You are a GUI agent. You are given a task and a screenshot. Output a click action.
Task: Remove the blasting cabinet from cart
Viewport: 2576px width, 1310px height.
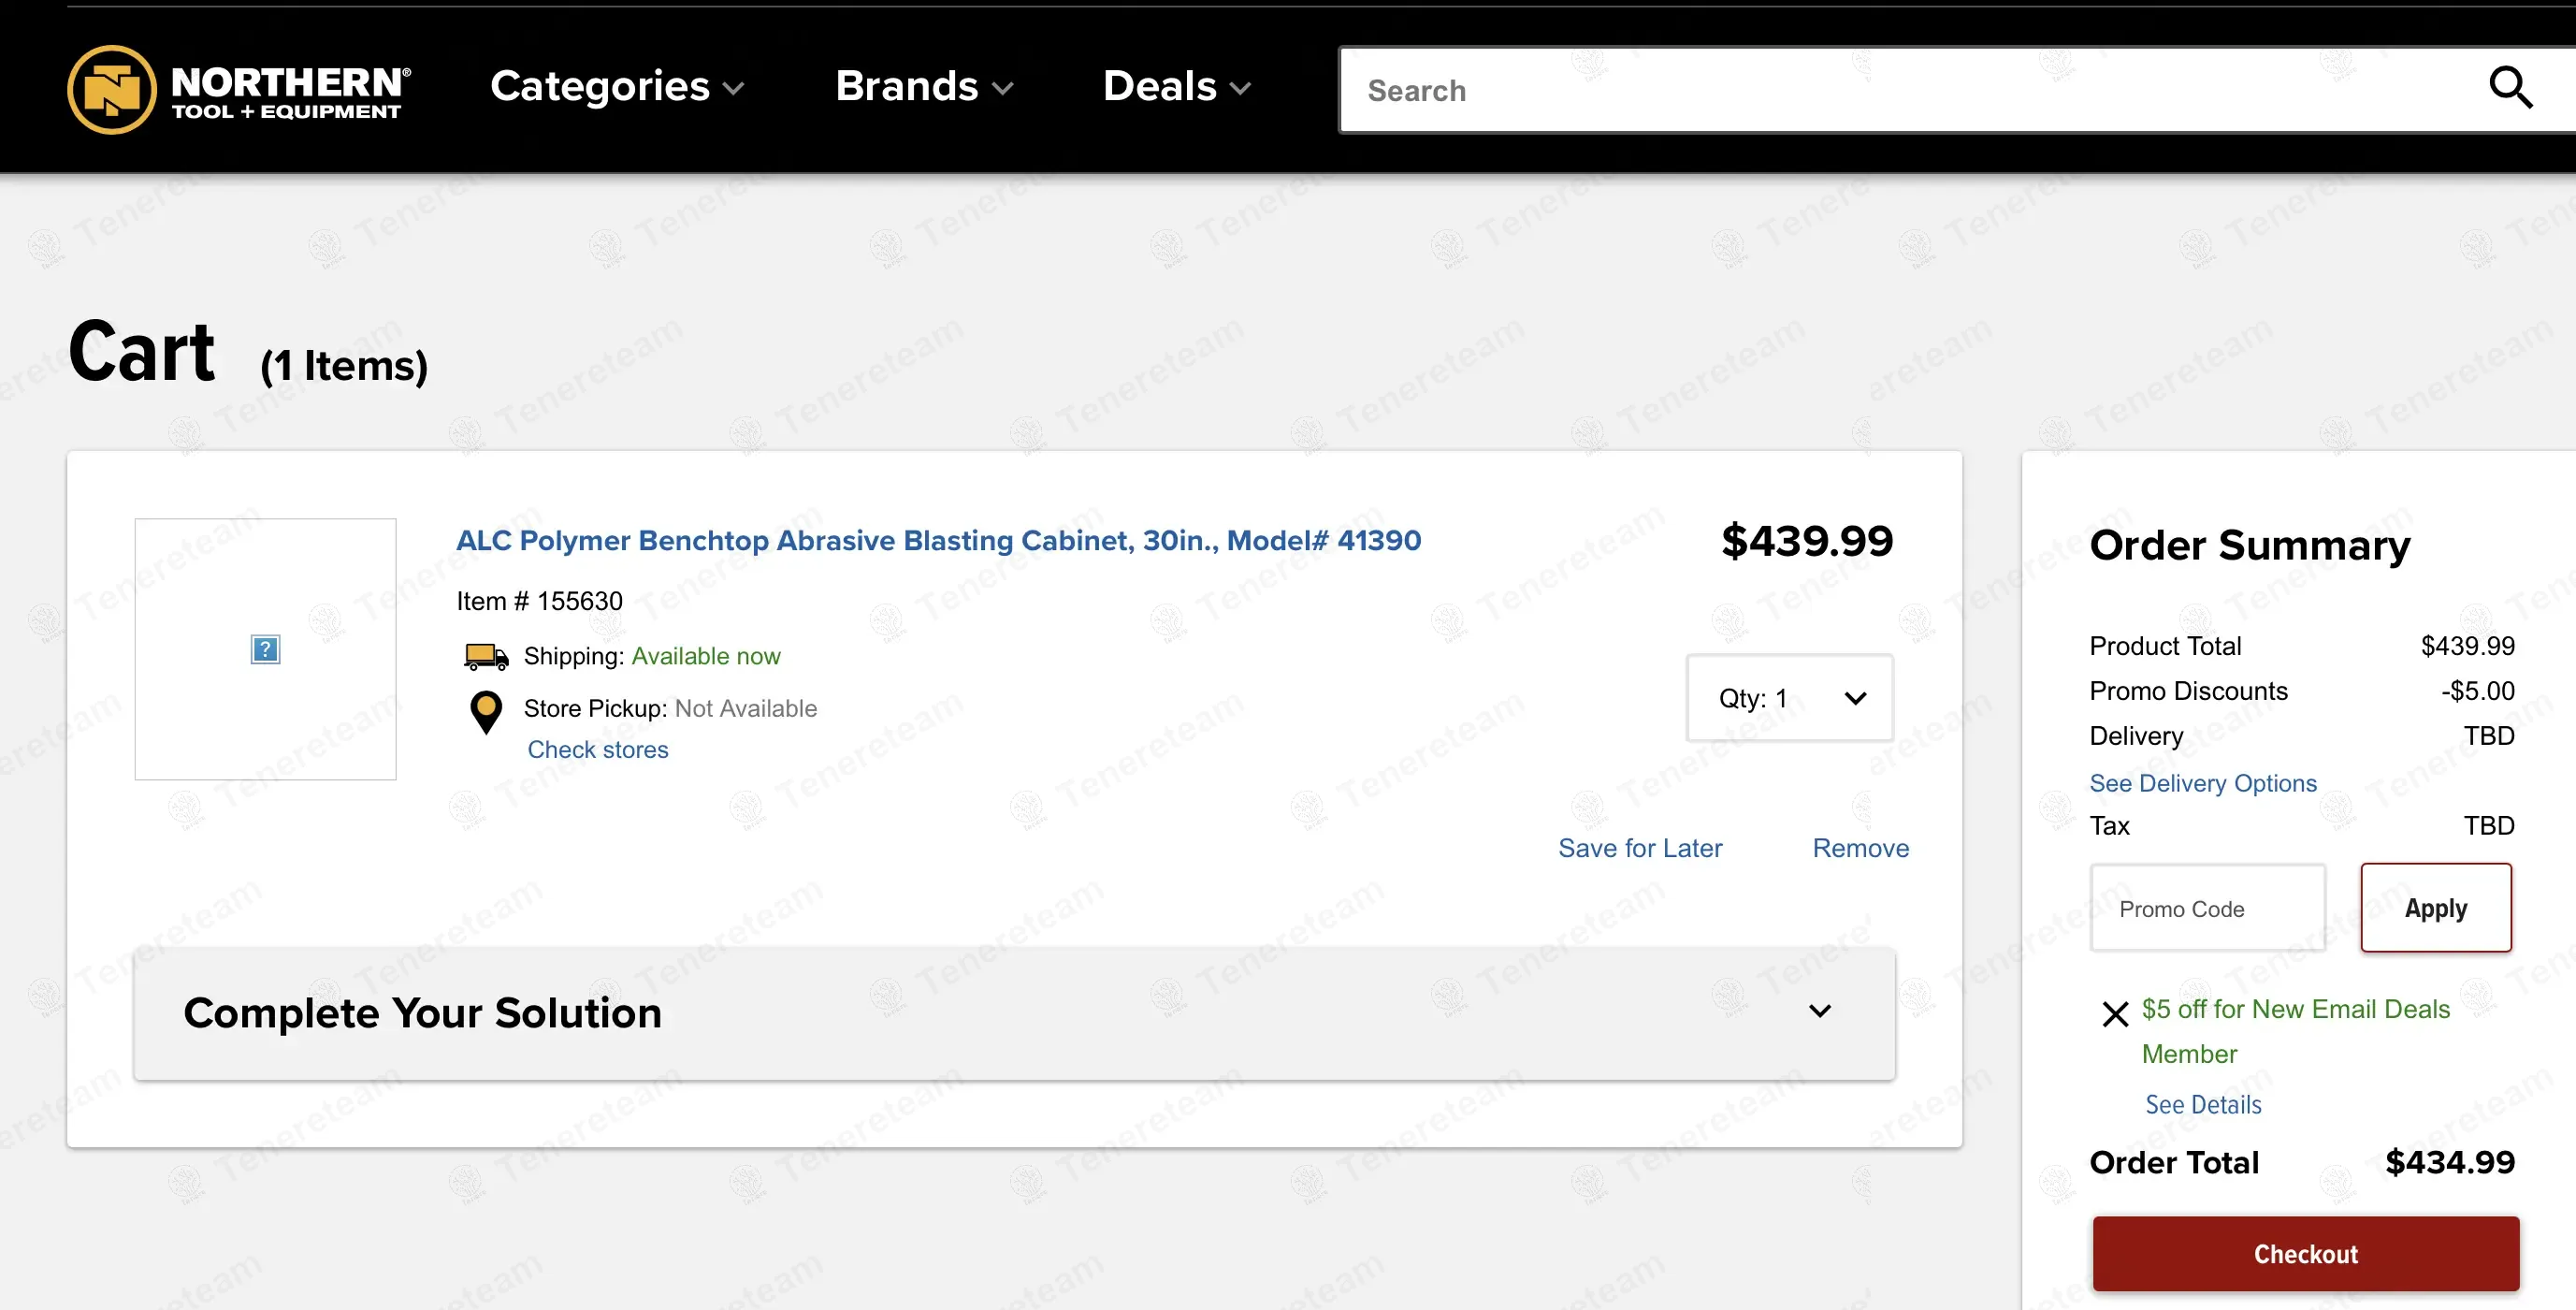click(x=1860, y=848)
